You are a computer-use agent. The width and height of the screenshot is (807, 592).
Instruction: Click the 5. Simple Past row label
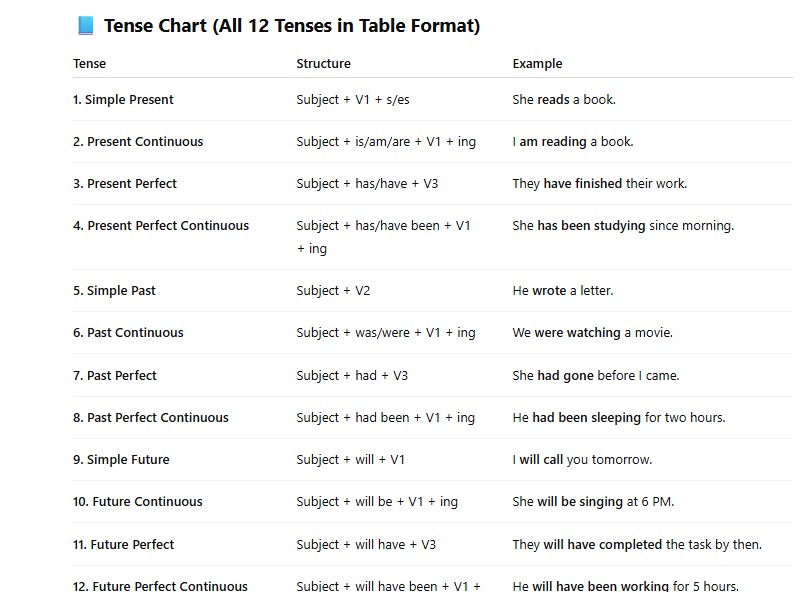[114, 291]
